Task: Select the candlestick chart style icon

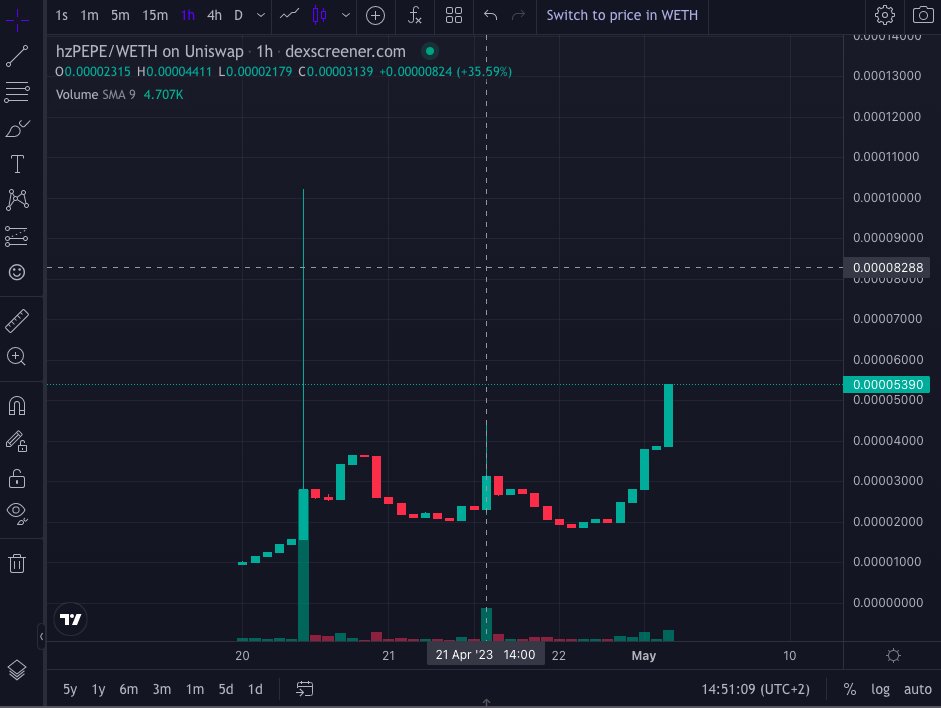Action: 320,15
